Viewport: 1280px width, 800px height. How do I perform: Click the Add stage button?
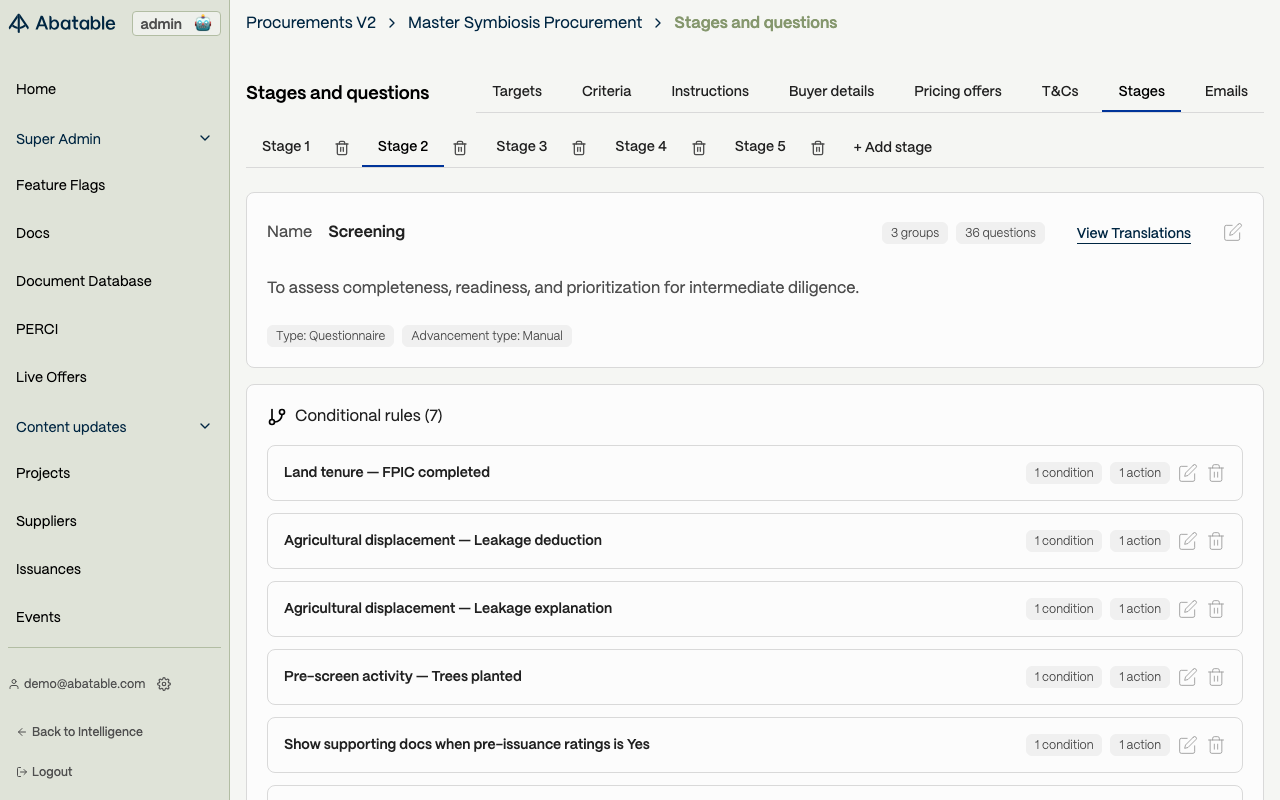click(892, 147)
